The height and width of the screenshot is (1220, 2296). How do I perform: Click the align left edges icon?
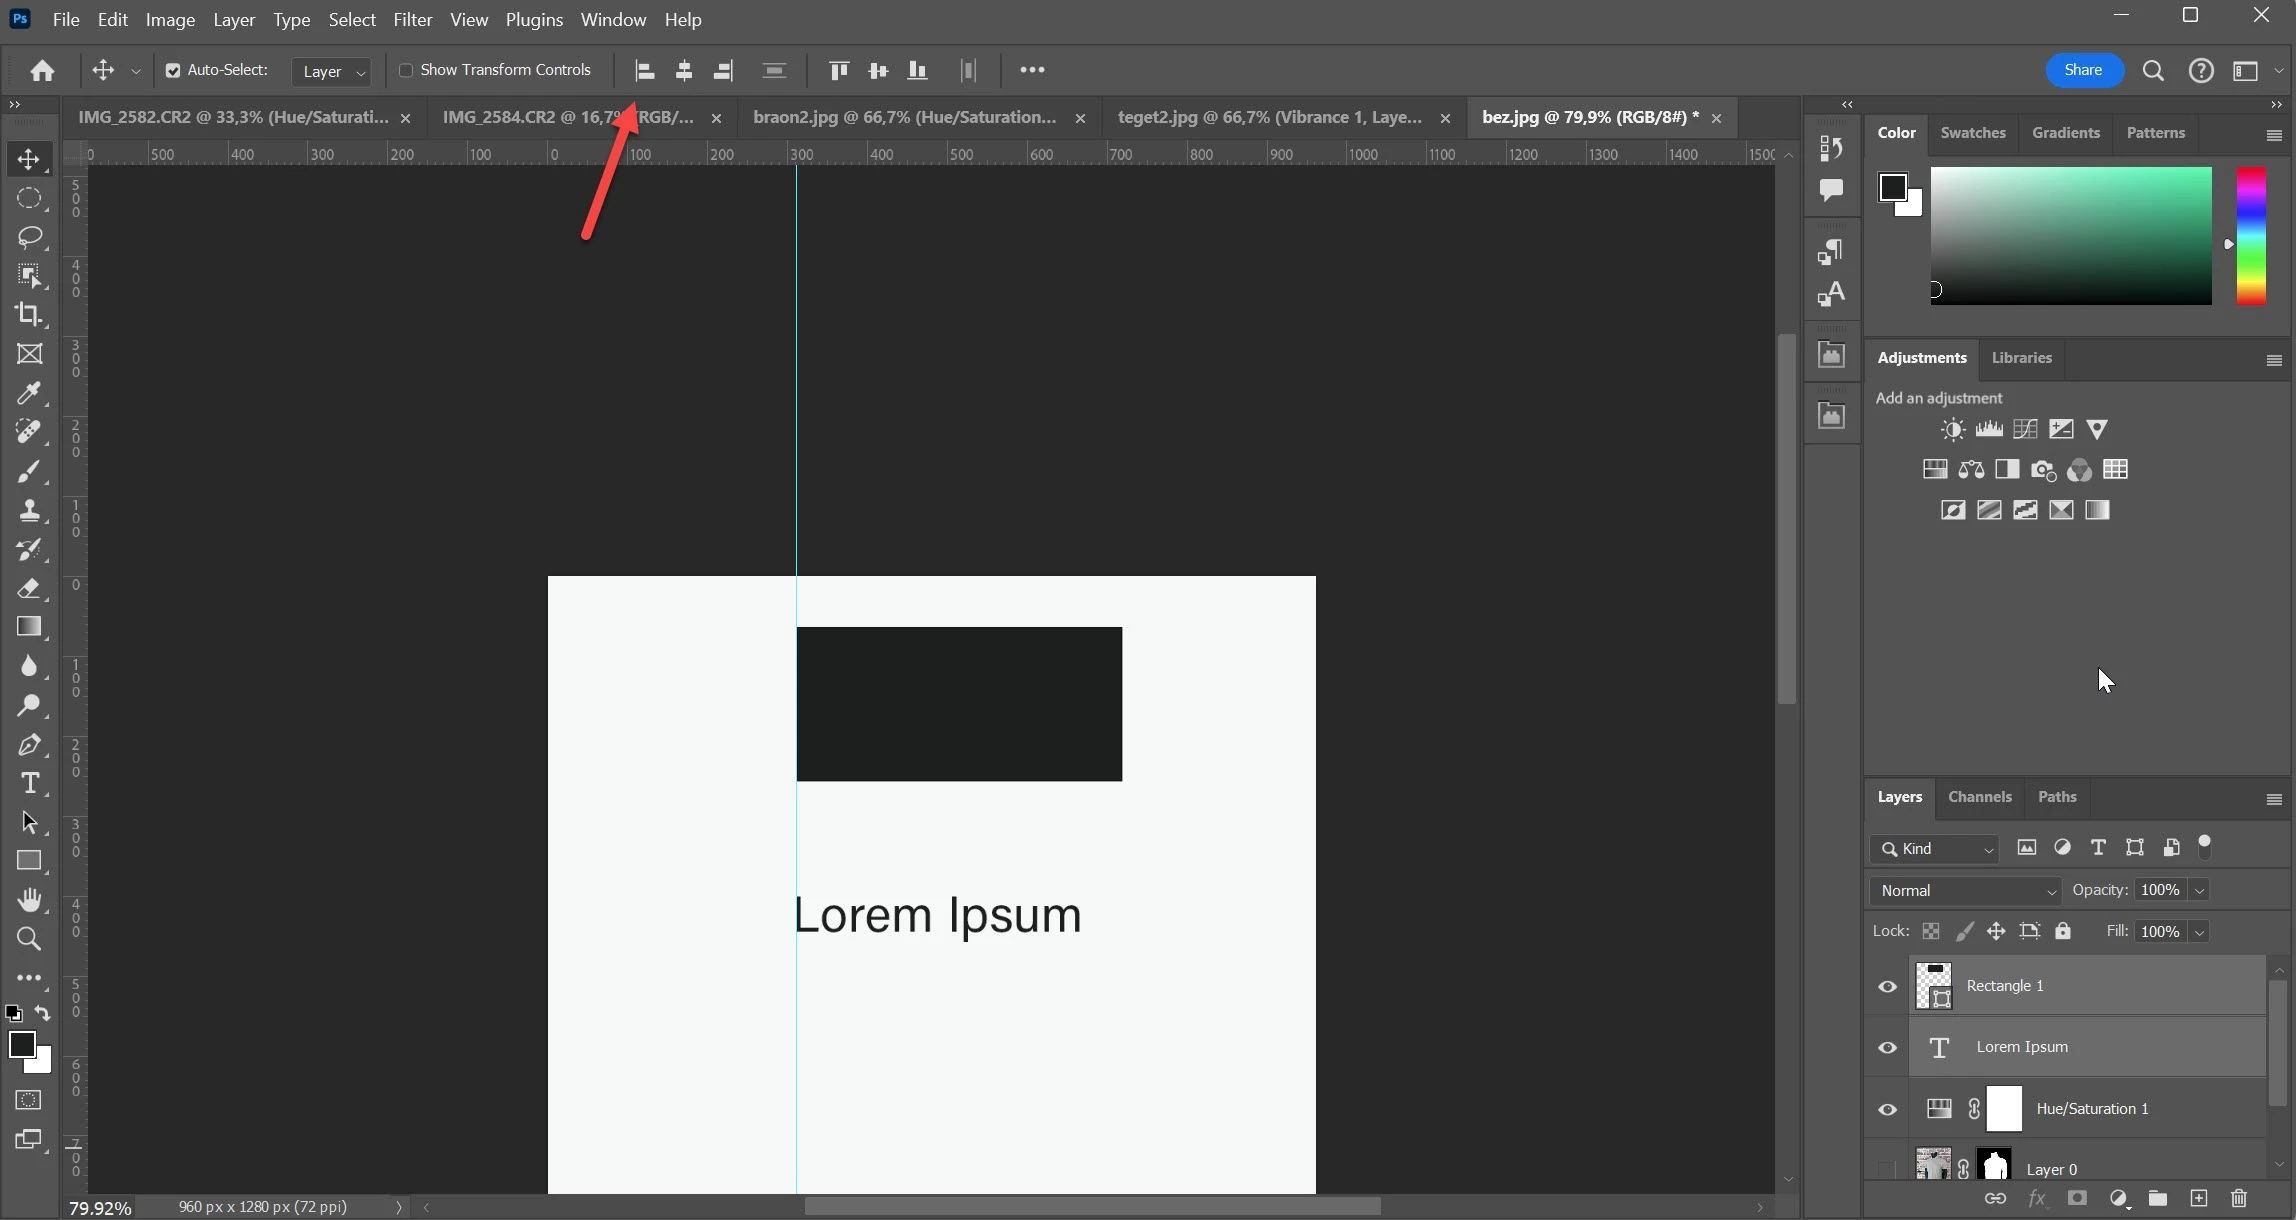[645, 70]
